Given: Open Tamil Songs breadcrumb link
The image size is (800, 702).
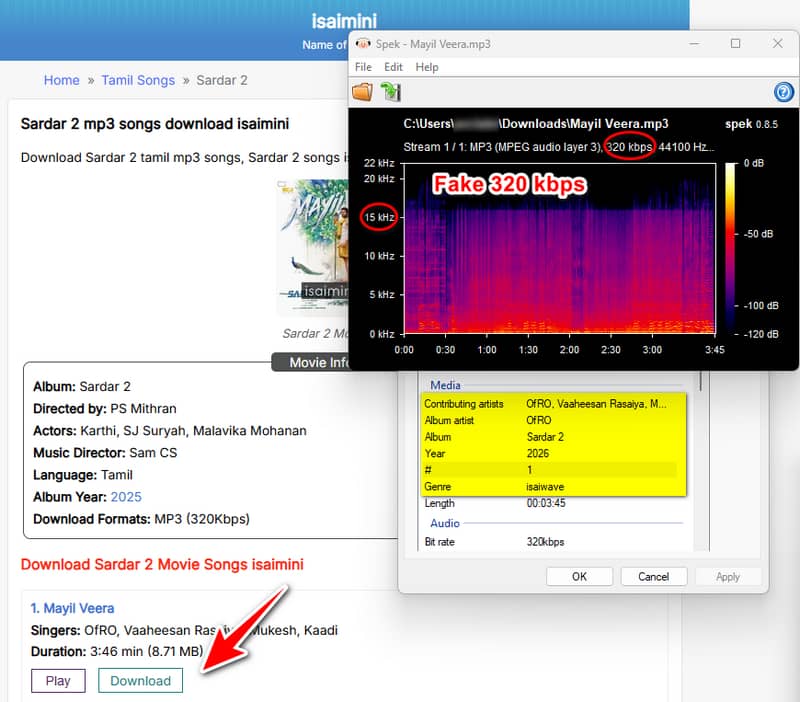Looking at the screenshot, I should pos(138,80).
